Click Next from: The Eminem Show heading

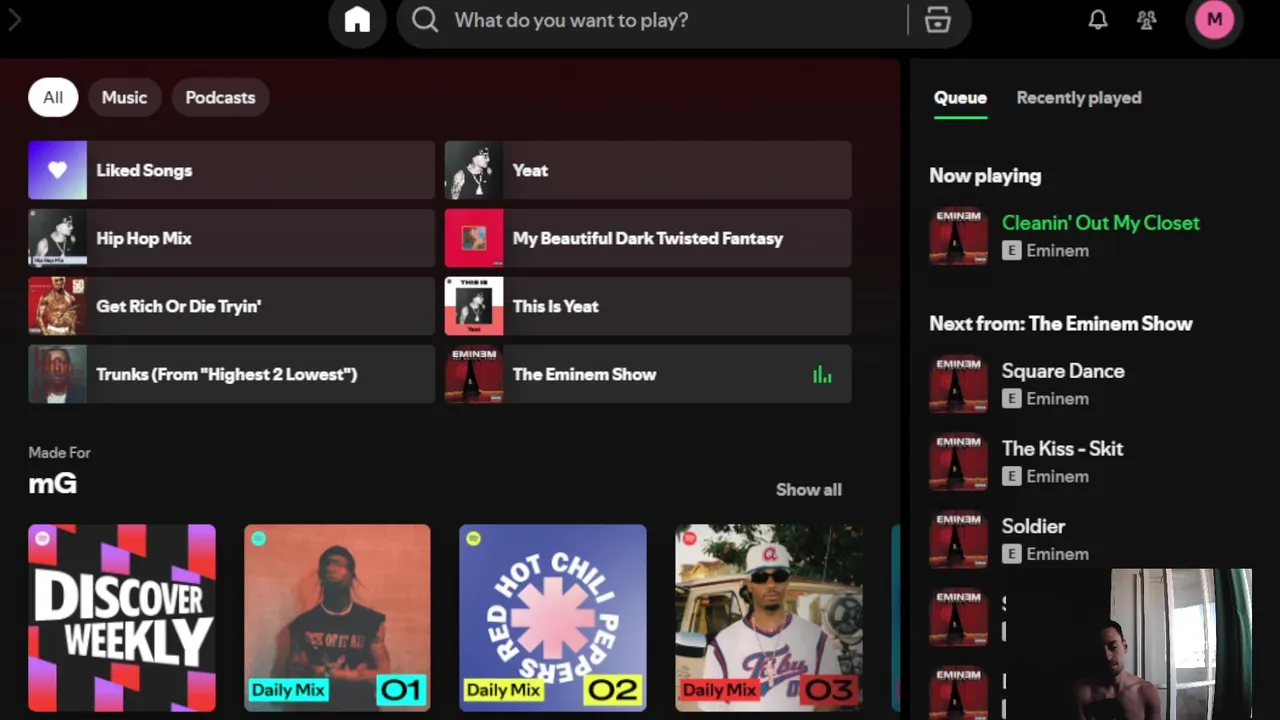tap(1061, 324)
